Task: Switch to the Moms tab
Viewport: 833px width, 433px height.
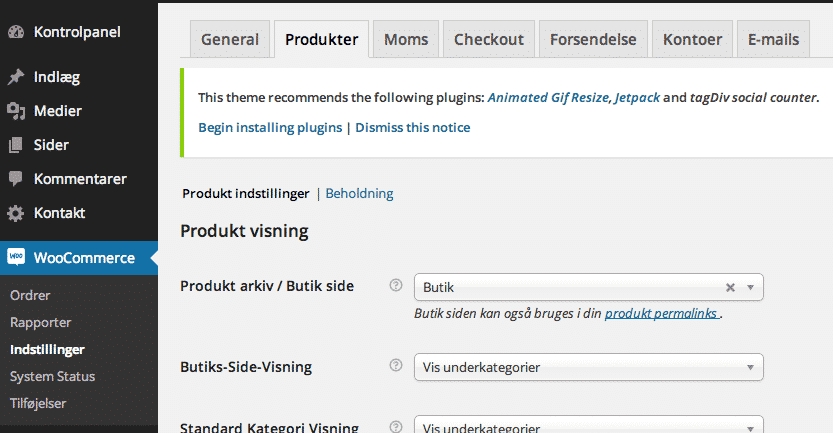Action: coord(406,40)
